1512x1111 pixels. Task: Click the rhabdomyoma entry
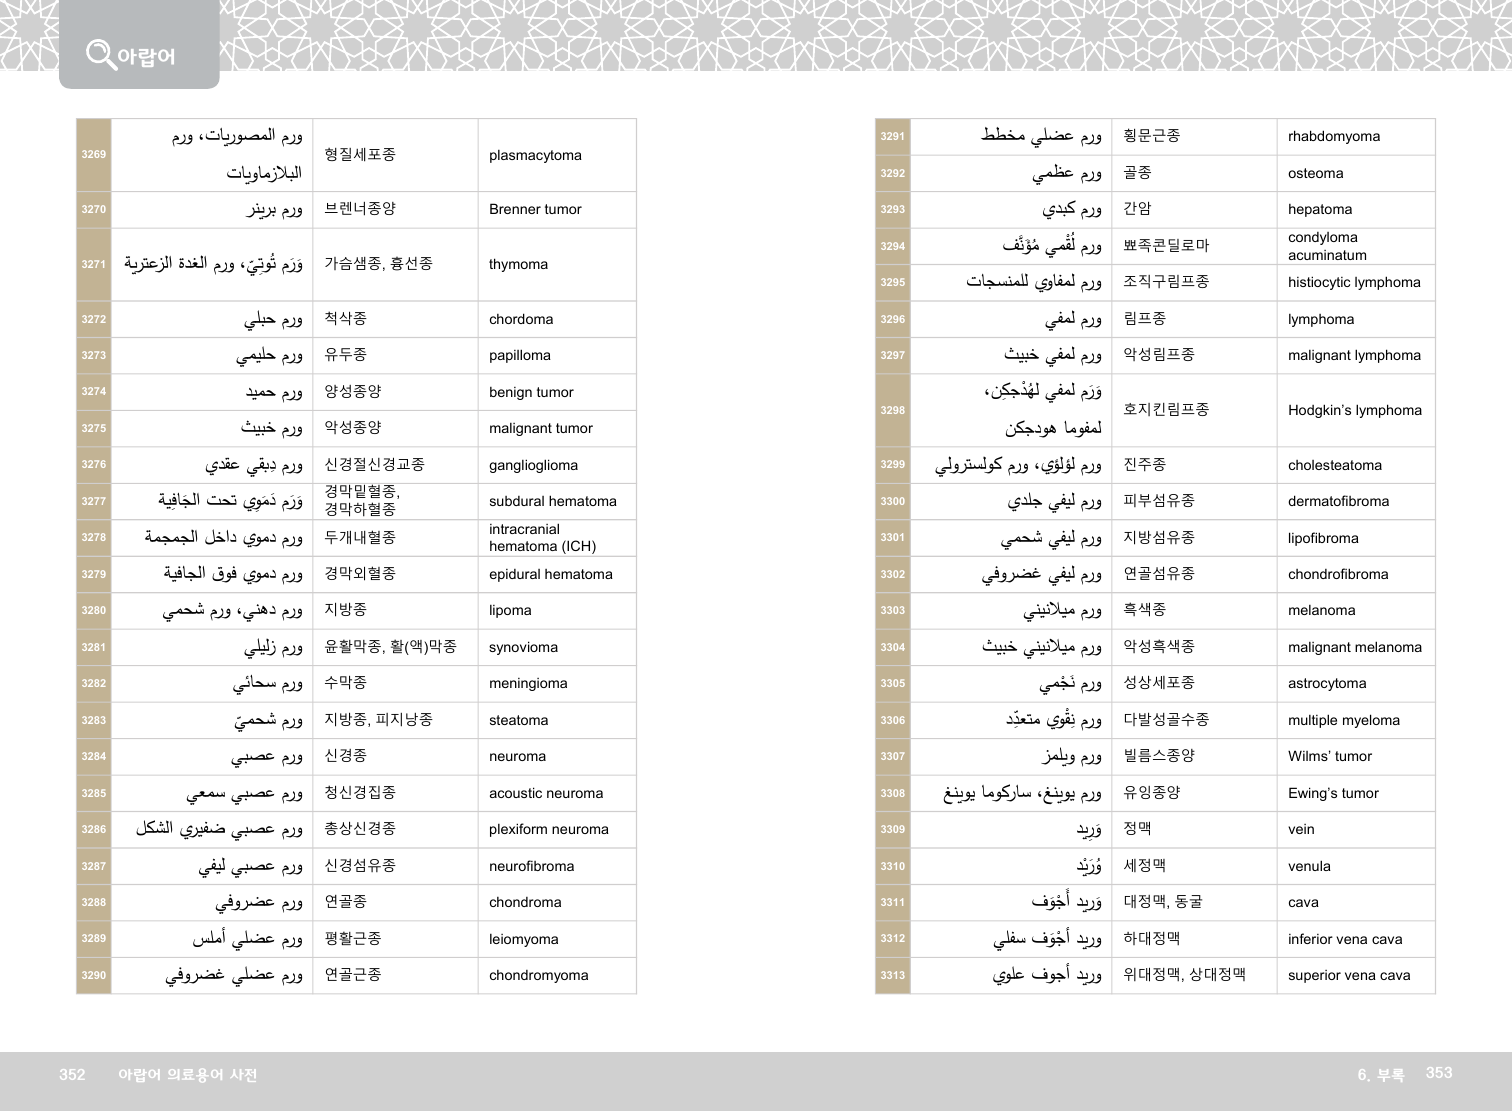click(x=1334, y=137)
